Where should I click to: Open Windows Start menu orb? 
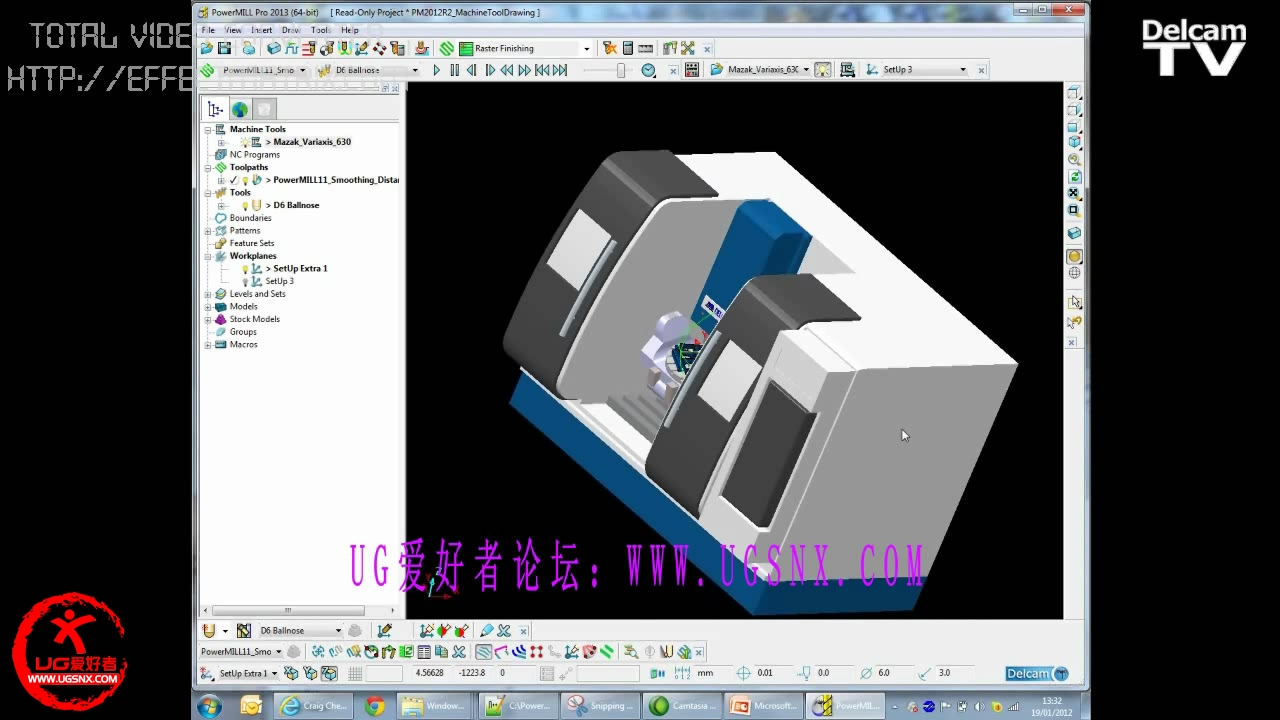(x=210, y=706)
